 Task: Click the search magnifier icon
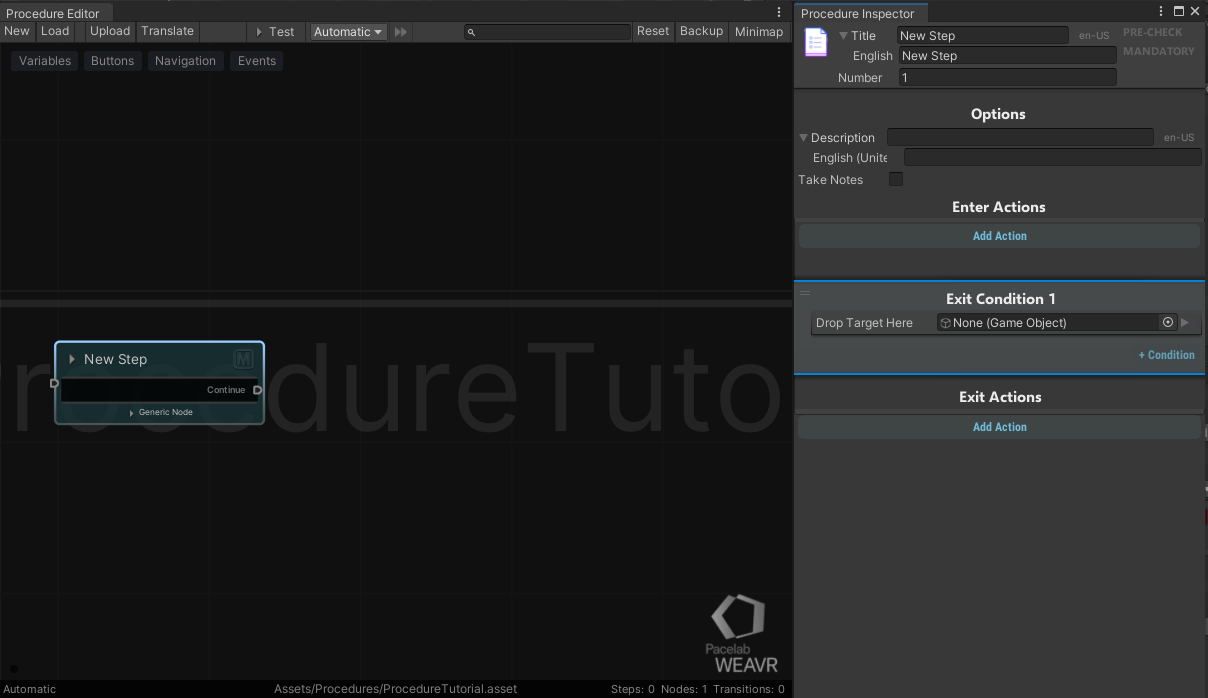[472, 32]
